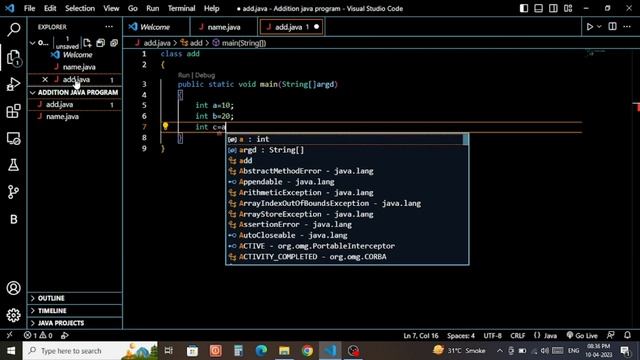Viewport: 640px width, 360px height.
Task: Open the View menu
Action: 111,8
